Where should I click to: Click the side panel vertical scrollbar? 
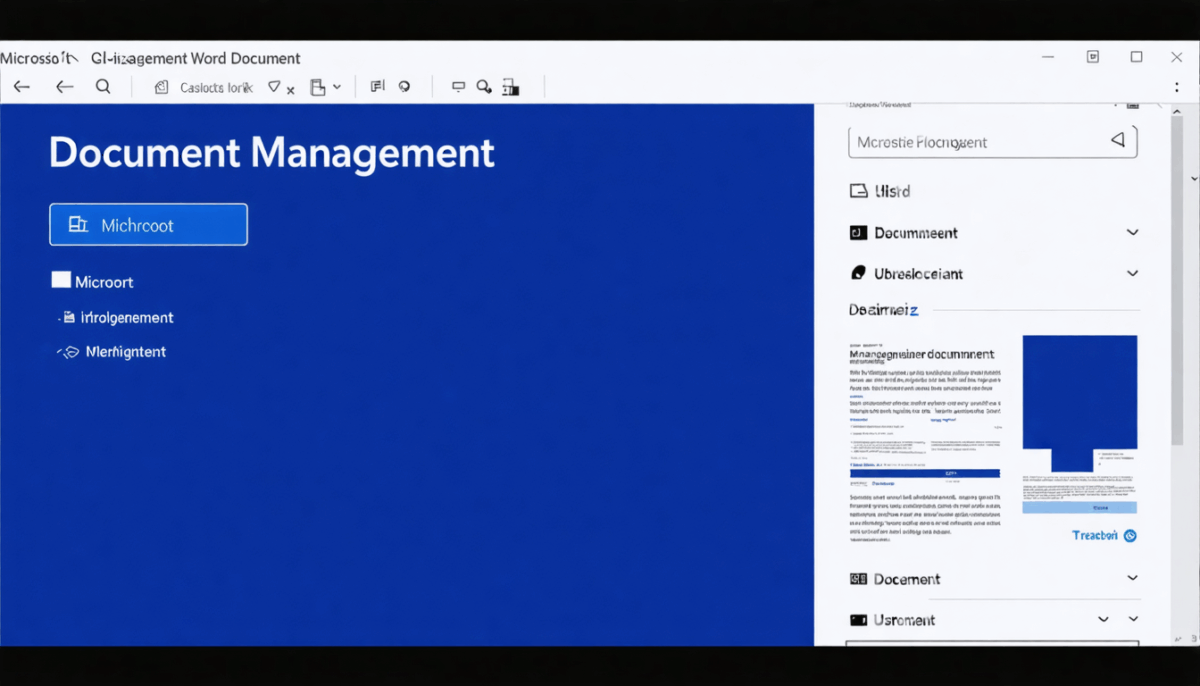tap(1177, 280)
